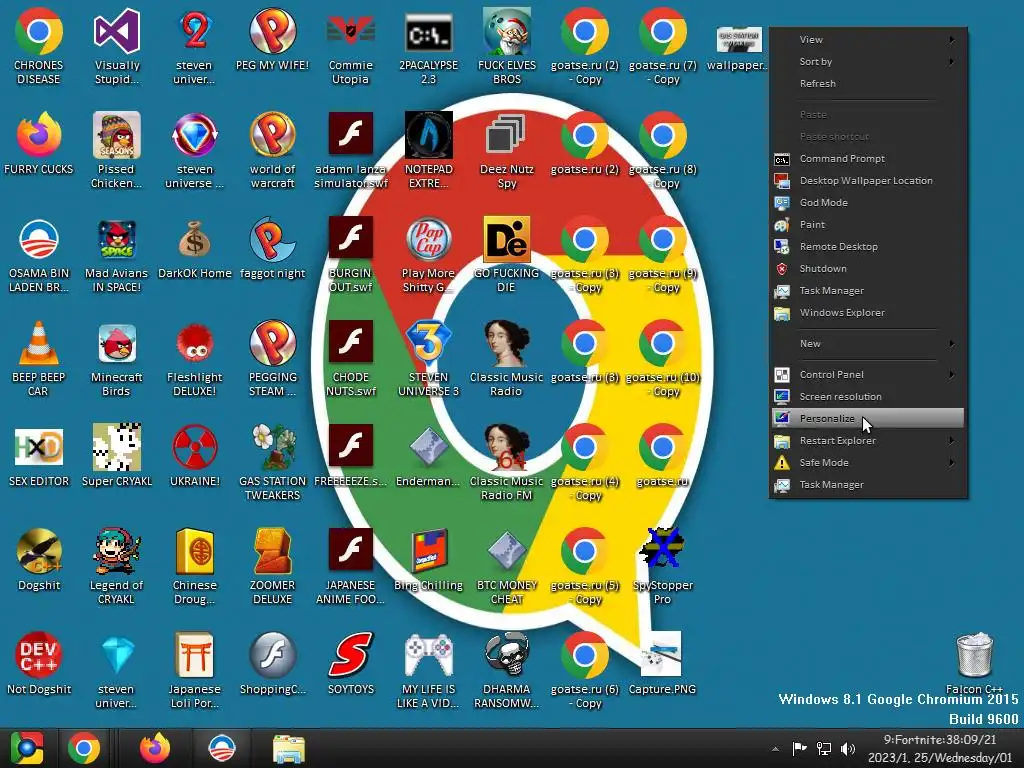
Task: Select Command Prompt from context menu
Action: coord(868,159)
